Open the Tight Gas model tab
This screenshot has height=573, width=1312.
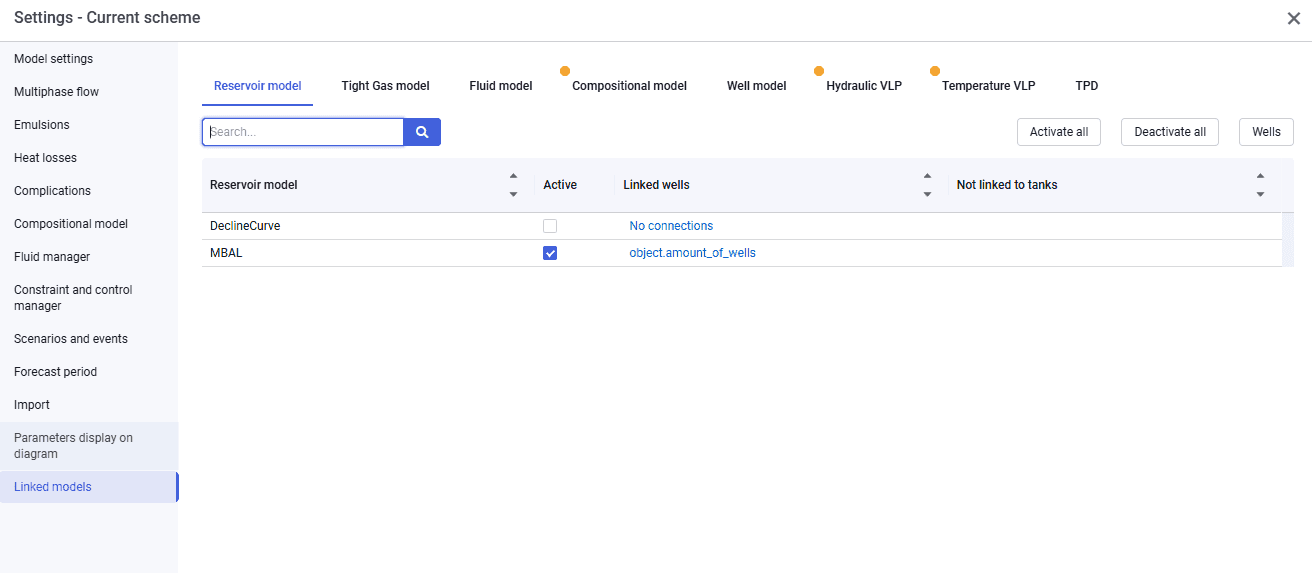point(385,86)
